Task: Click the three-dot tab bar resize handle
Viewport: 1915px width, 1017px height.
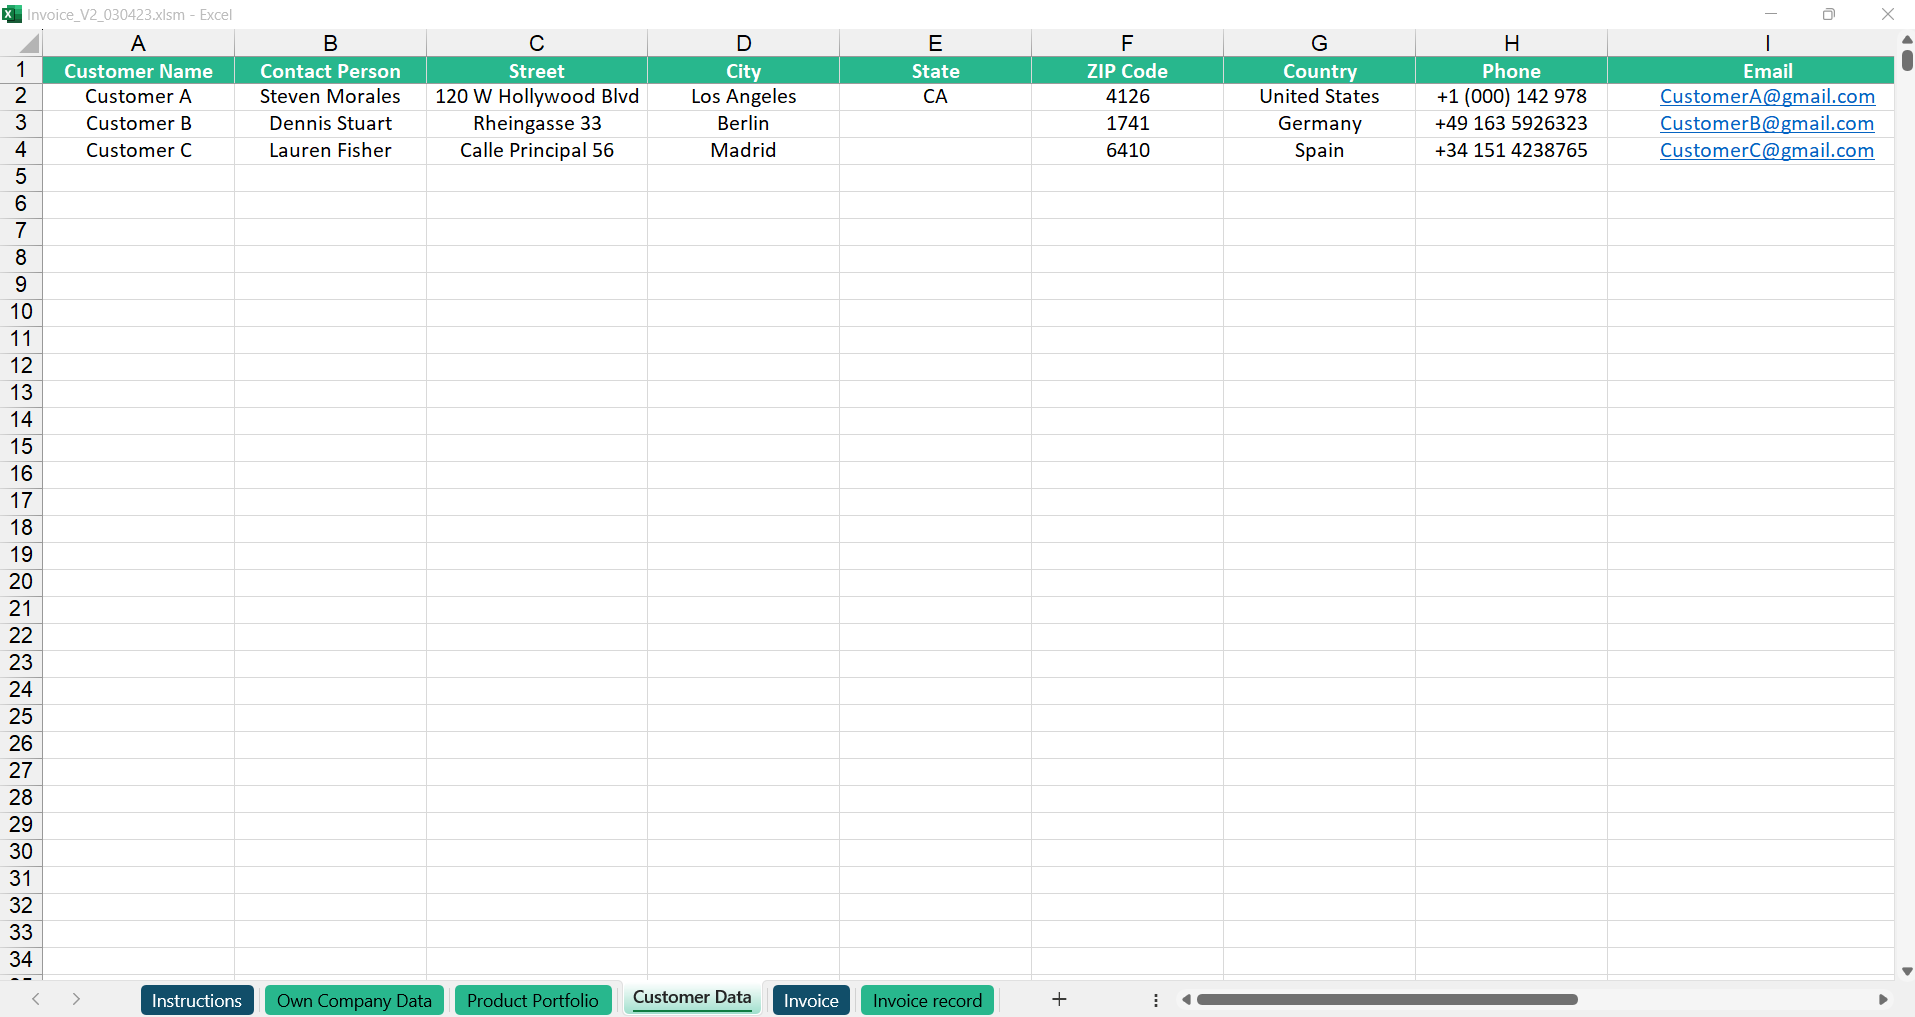Action: [x=1156, y=1000]
